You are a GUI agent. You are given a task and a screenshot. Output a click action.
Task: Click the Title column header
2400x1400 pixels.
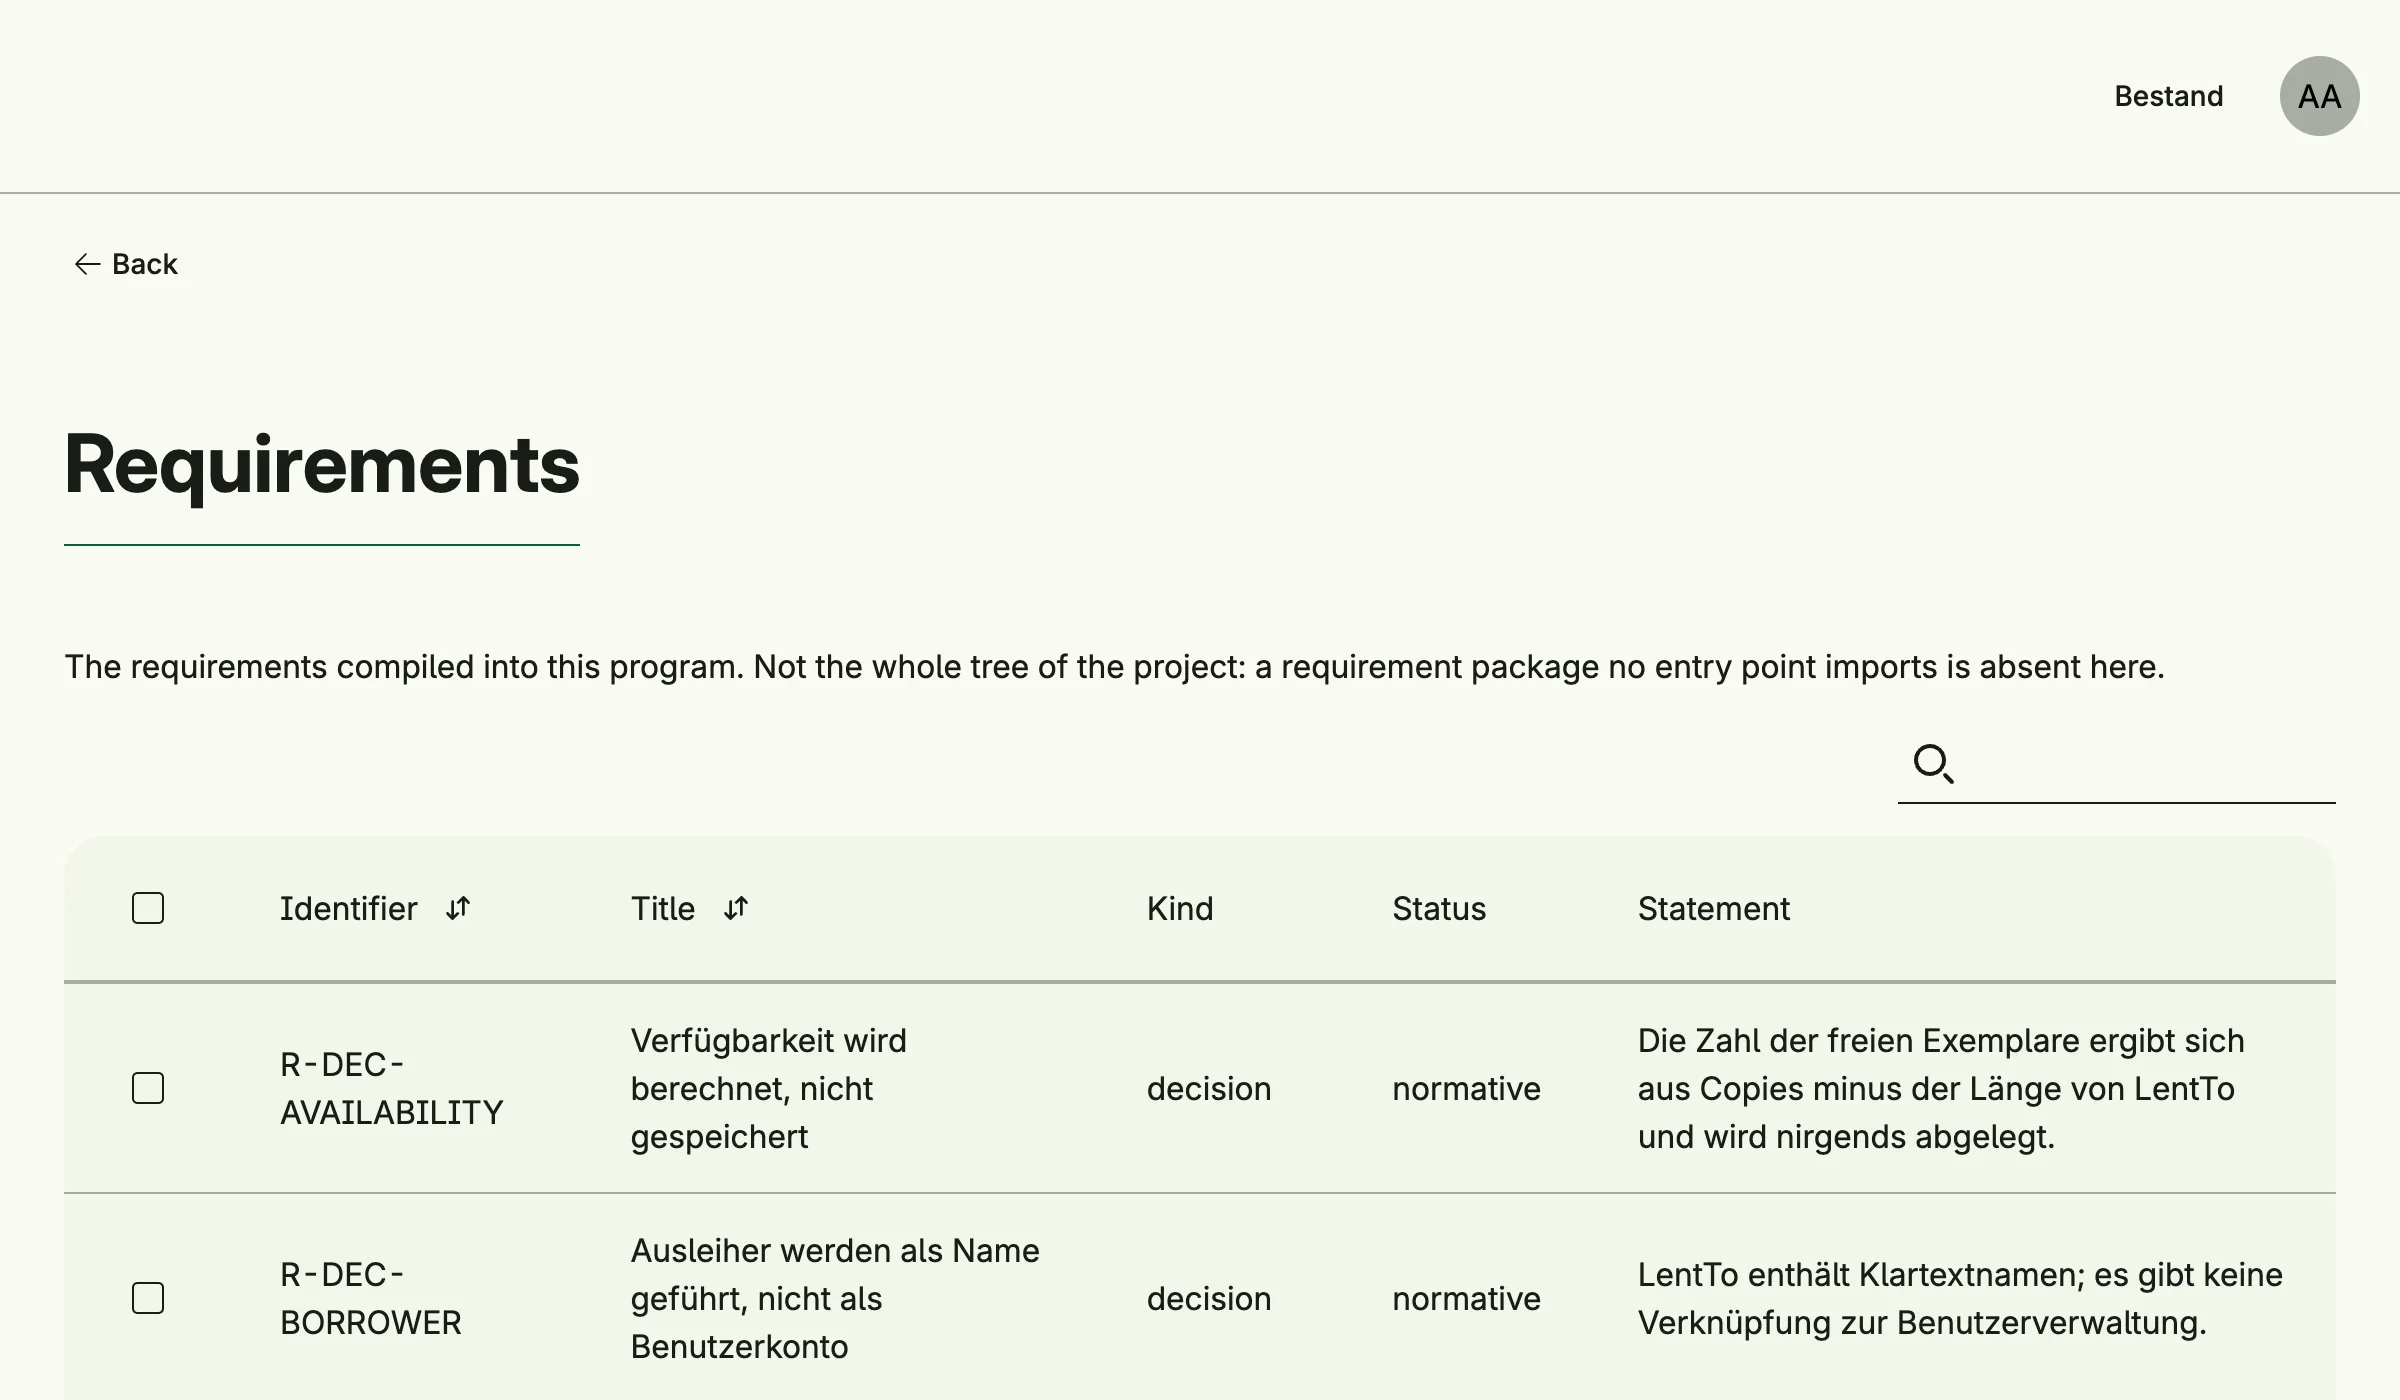point(662,908)
